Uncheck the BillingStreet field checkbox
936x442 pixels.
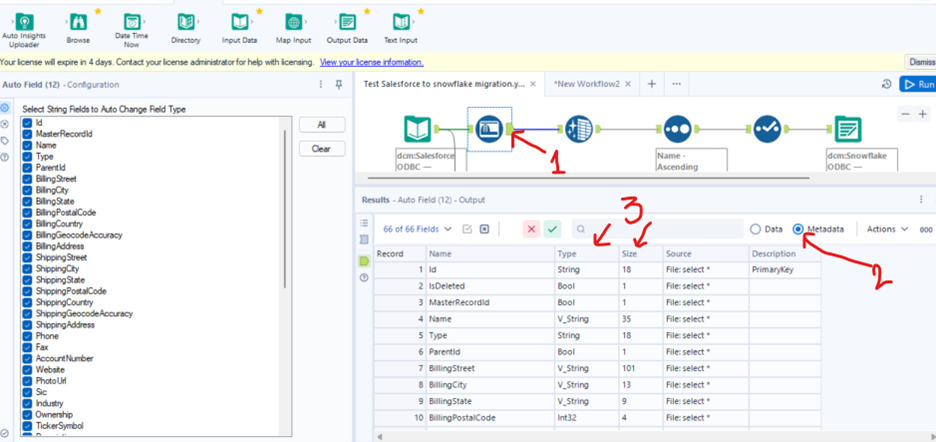[28, 179]
